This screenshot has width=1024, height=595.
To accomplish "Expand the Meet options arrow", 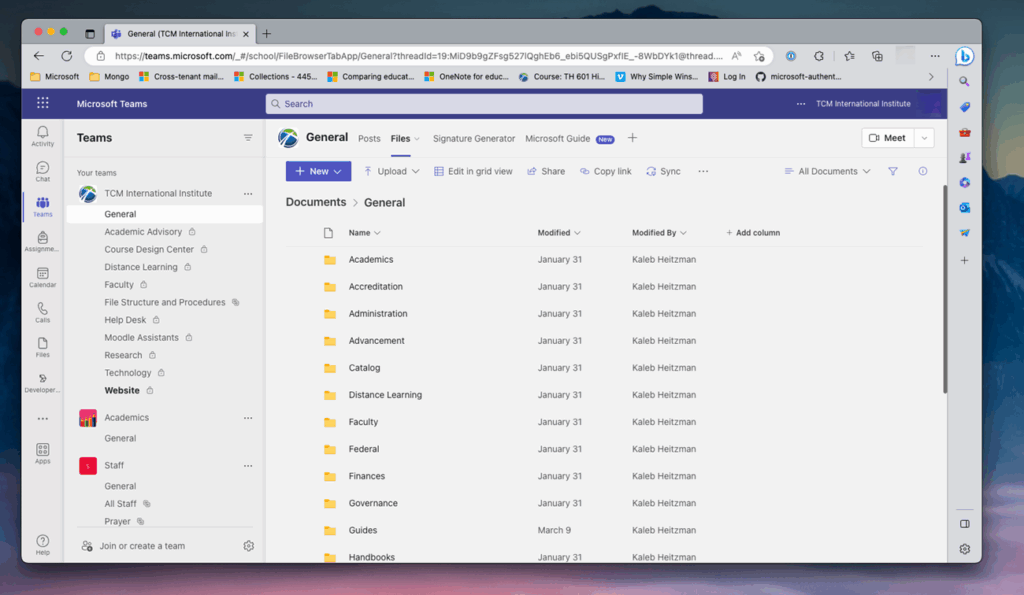I will 925,138.
